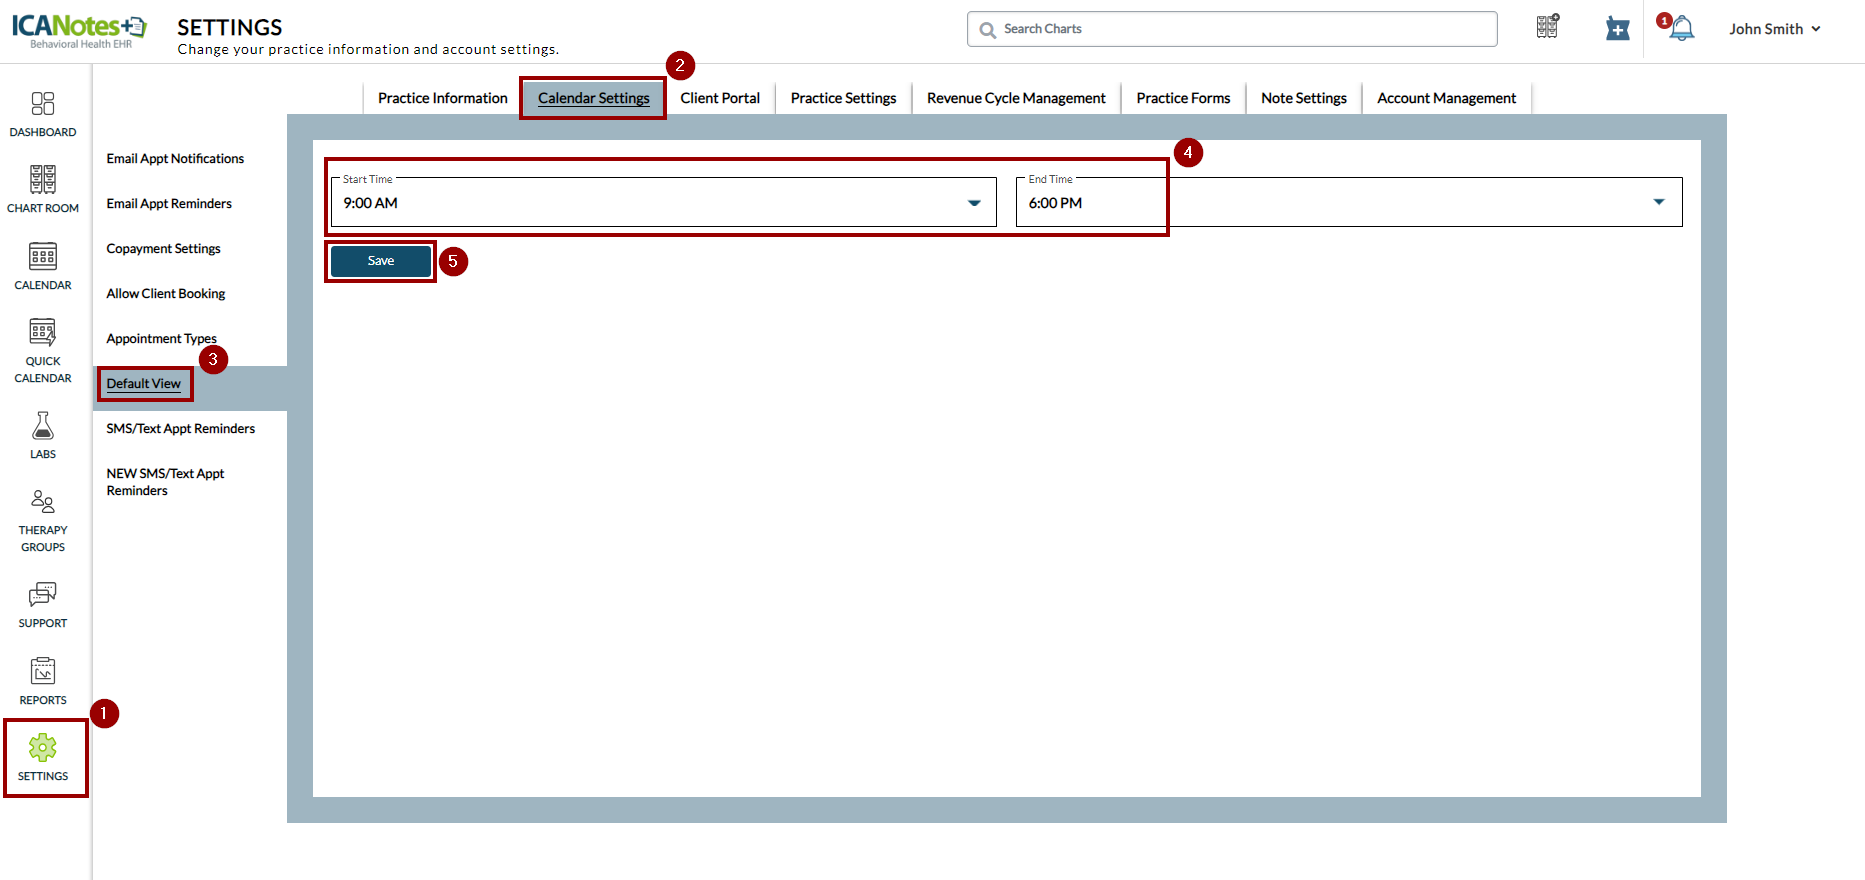
Task: Click the Settings gear icon
Action: coord(43,749)
